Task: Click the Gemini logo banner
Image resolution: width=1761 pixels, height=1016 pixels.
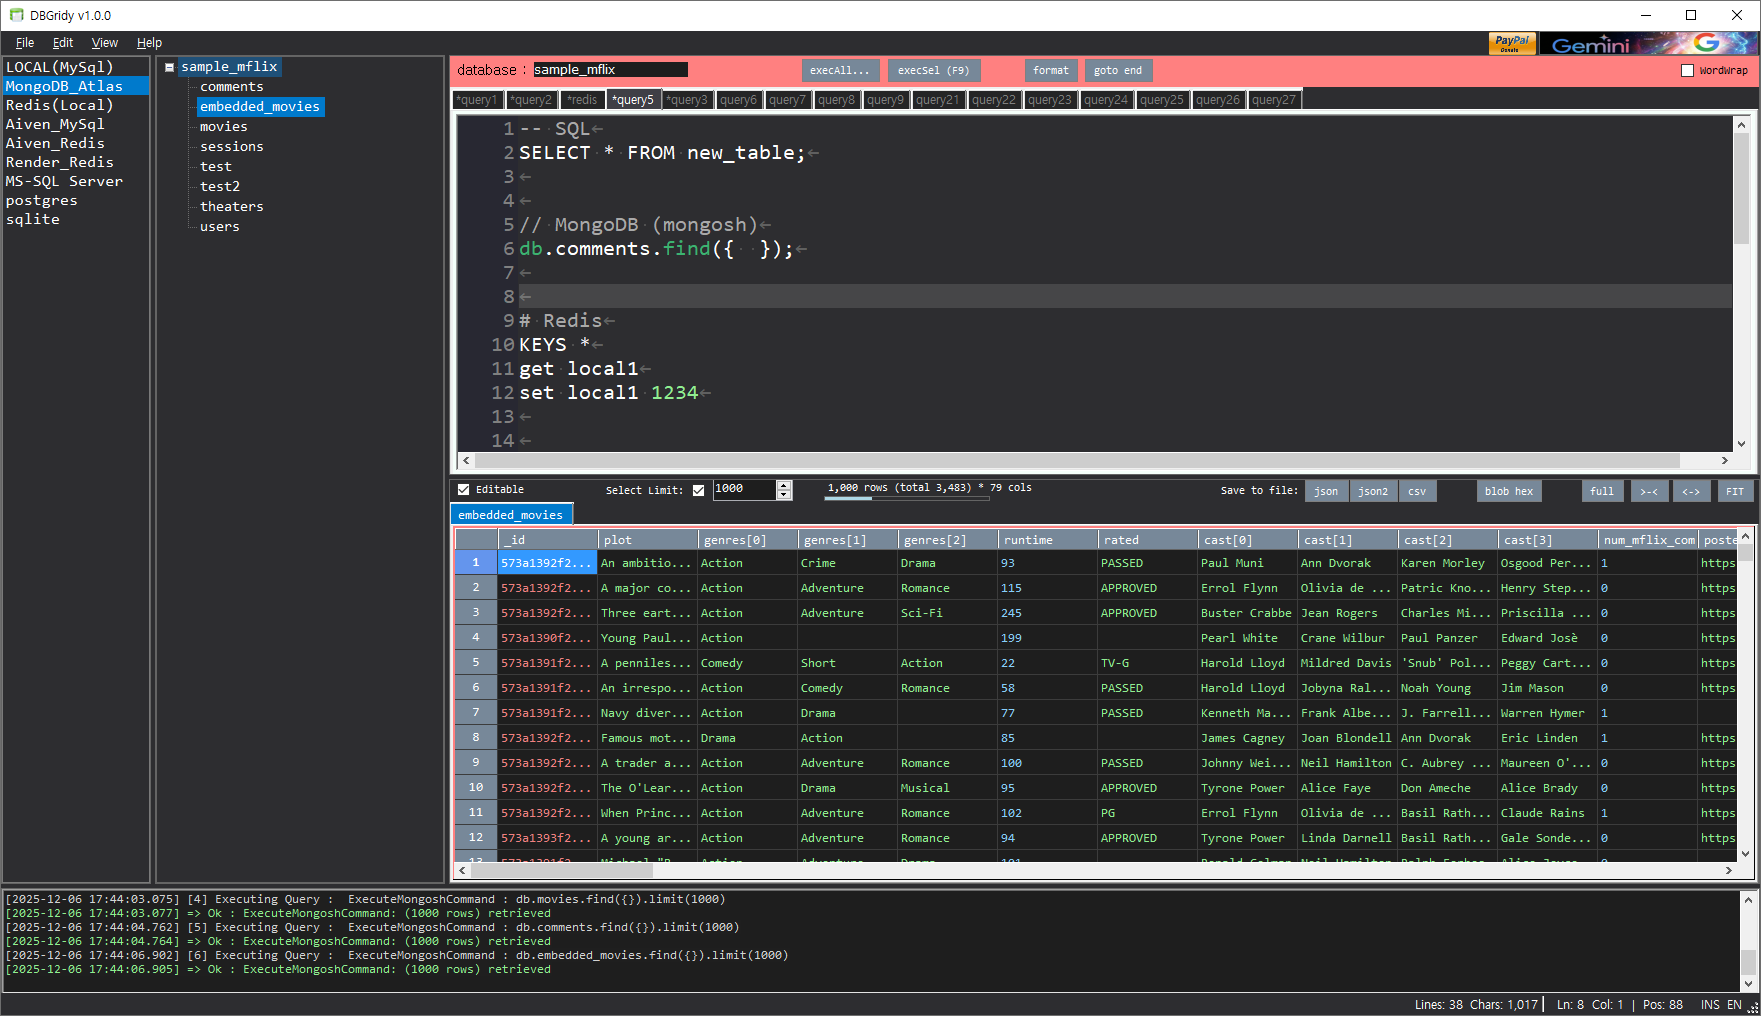Action: [1640, 44]
